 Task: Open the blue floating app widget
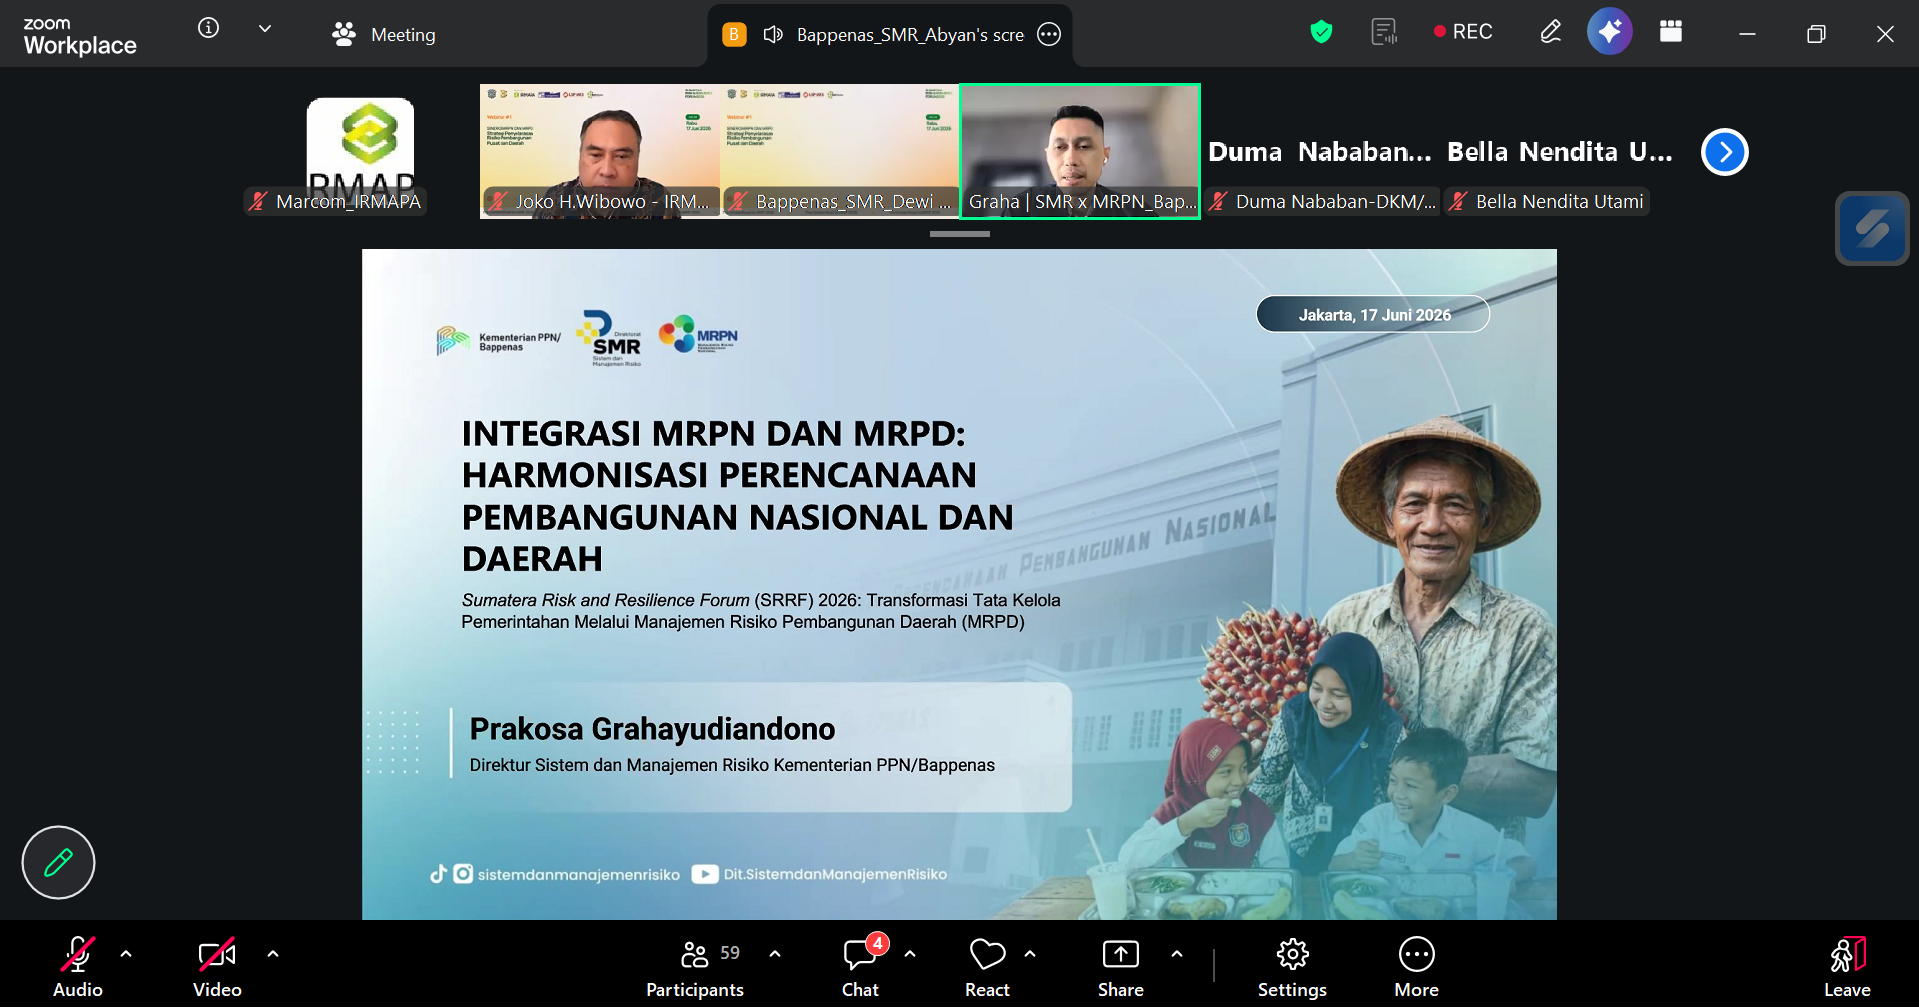pos(1872,229)
